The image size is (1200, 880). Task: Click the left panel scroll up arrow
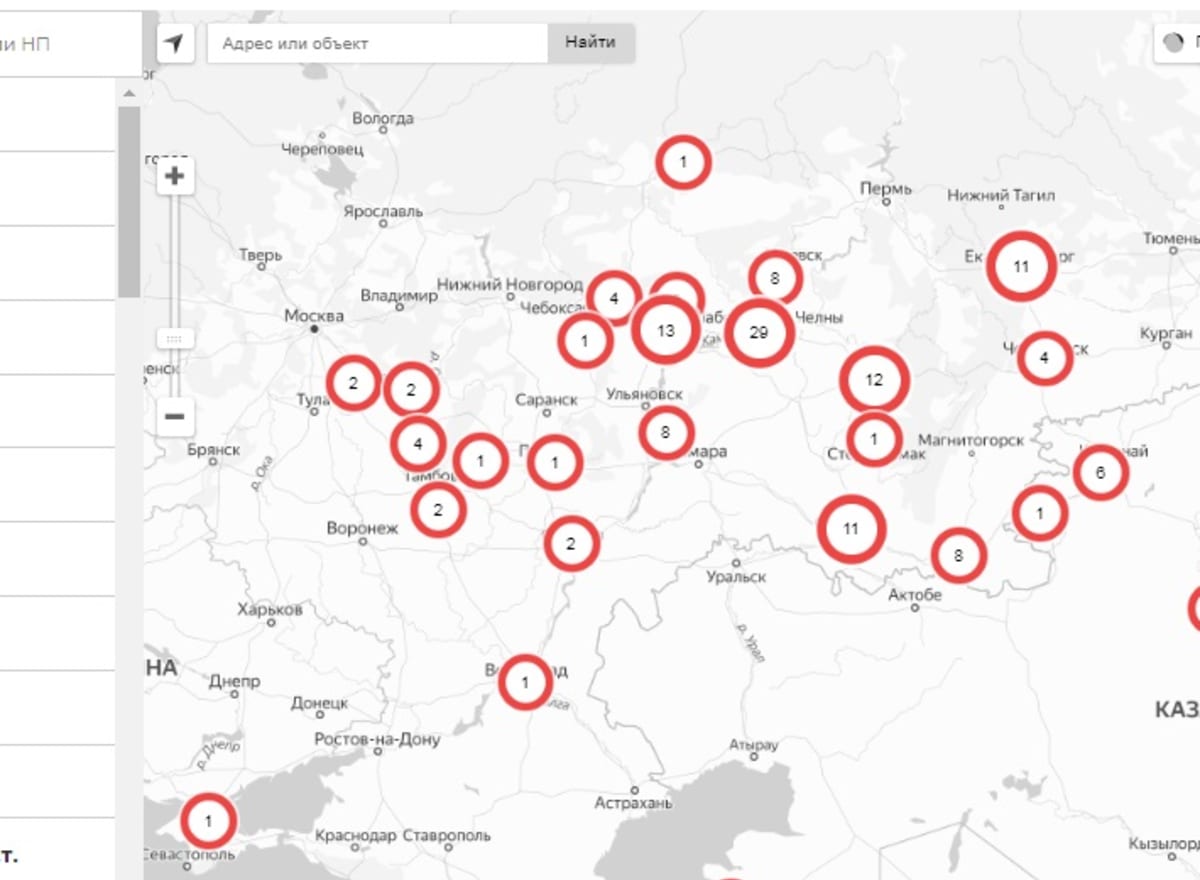[129, 94]
